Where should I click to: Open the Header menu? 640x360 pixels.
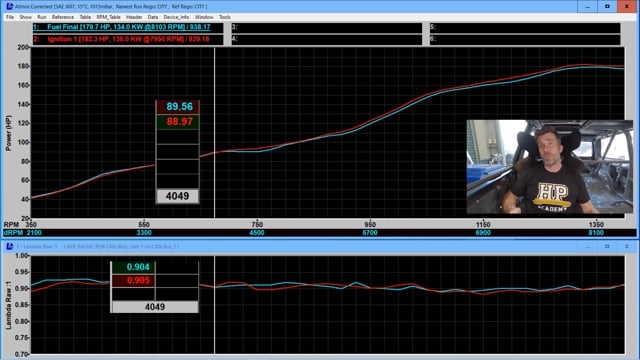pos(134,17)
